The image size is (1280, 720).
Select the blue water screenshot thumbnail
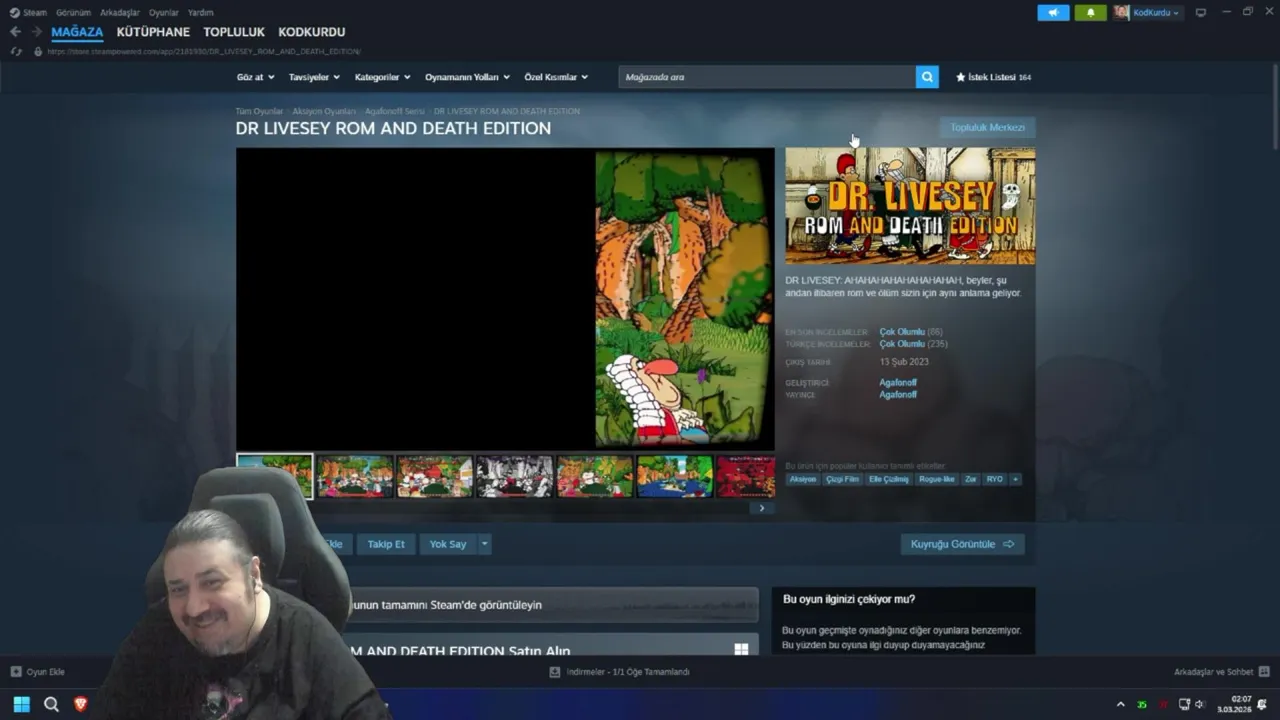point(675,476)
